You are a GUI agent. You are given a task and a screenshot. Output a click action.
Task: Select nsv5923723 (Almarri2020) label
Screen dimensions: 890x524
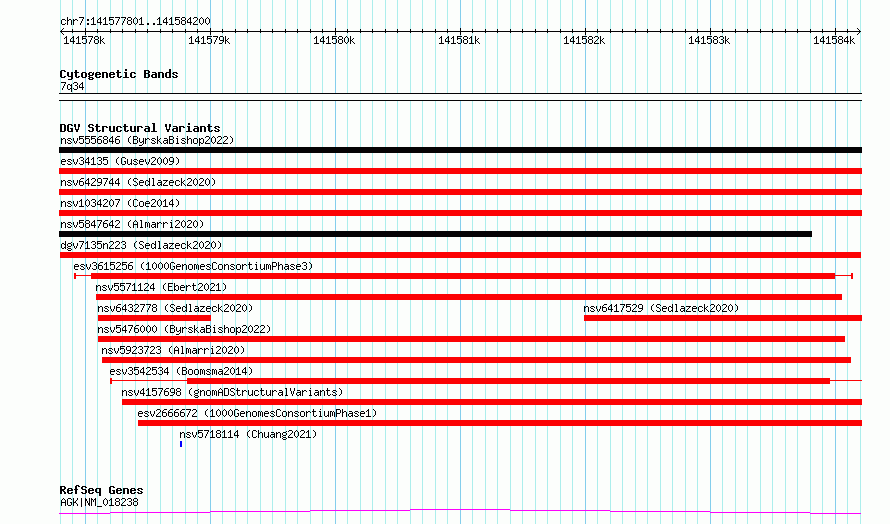pyautogui.click(x=173, y=350)
